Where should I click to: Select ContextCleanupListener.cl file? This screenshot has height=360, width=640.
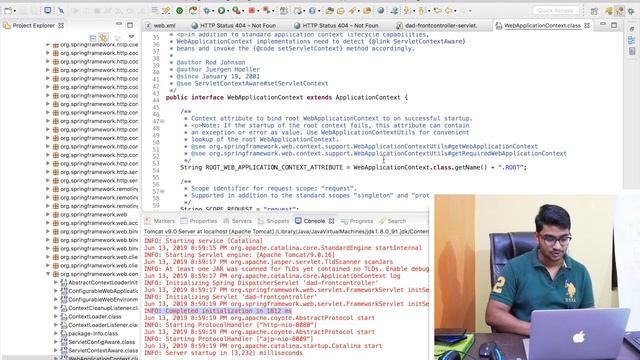(x=103, y=308)
